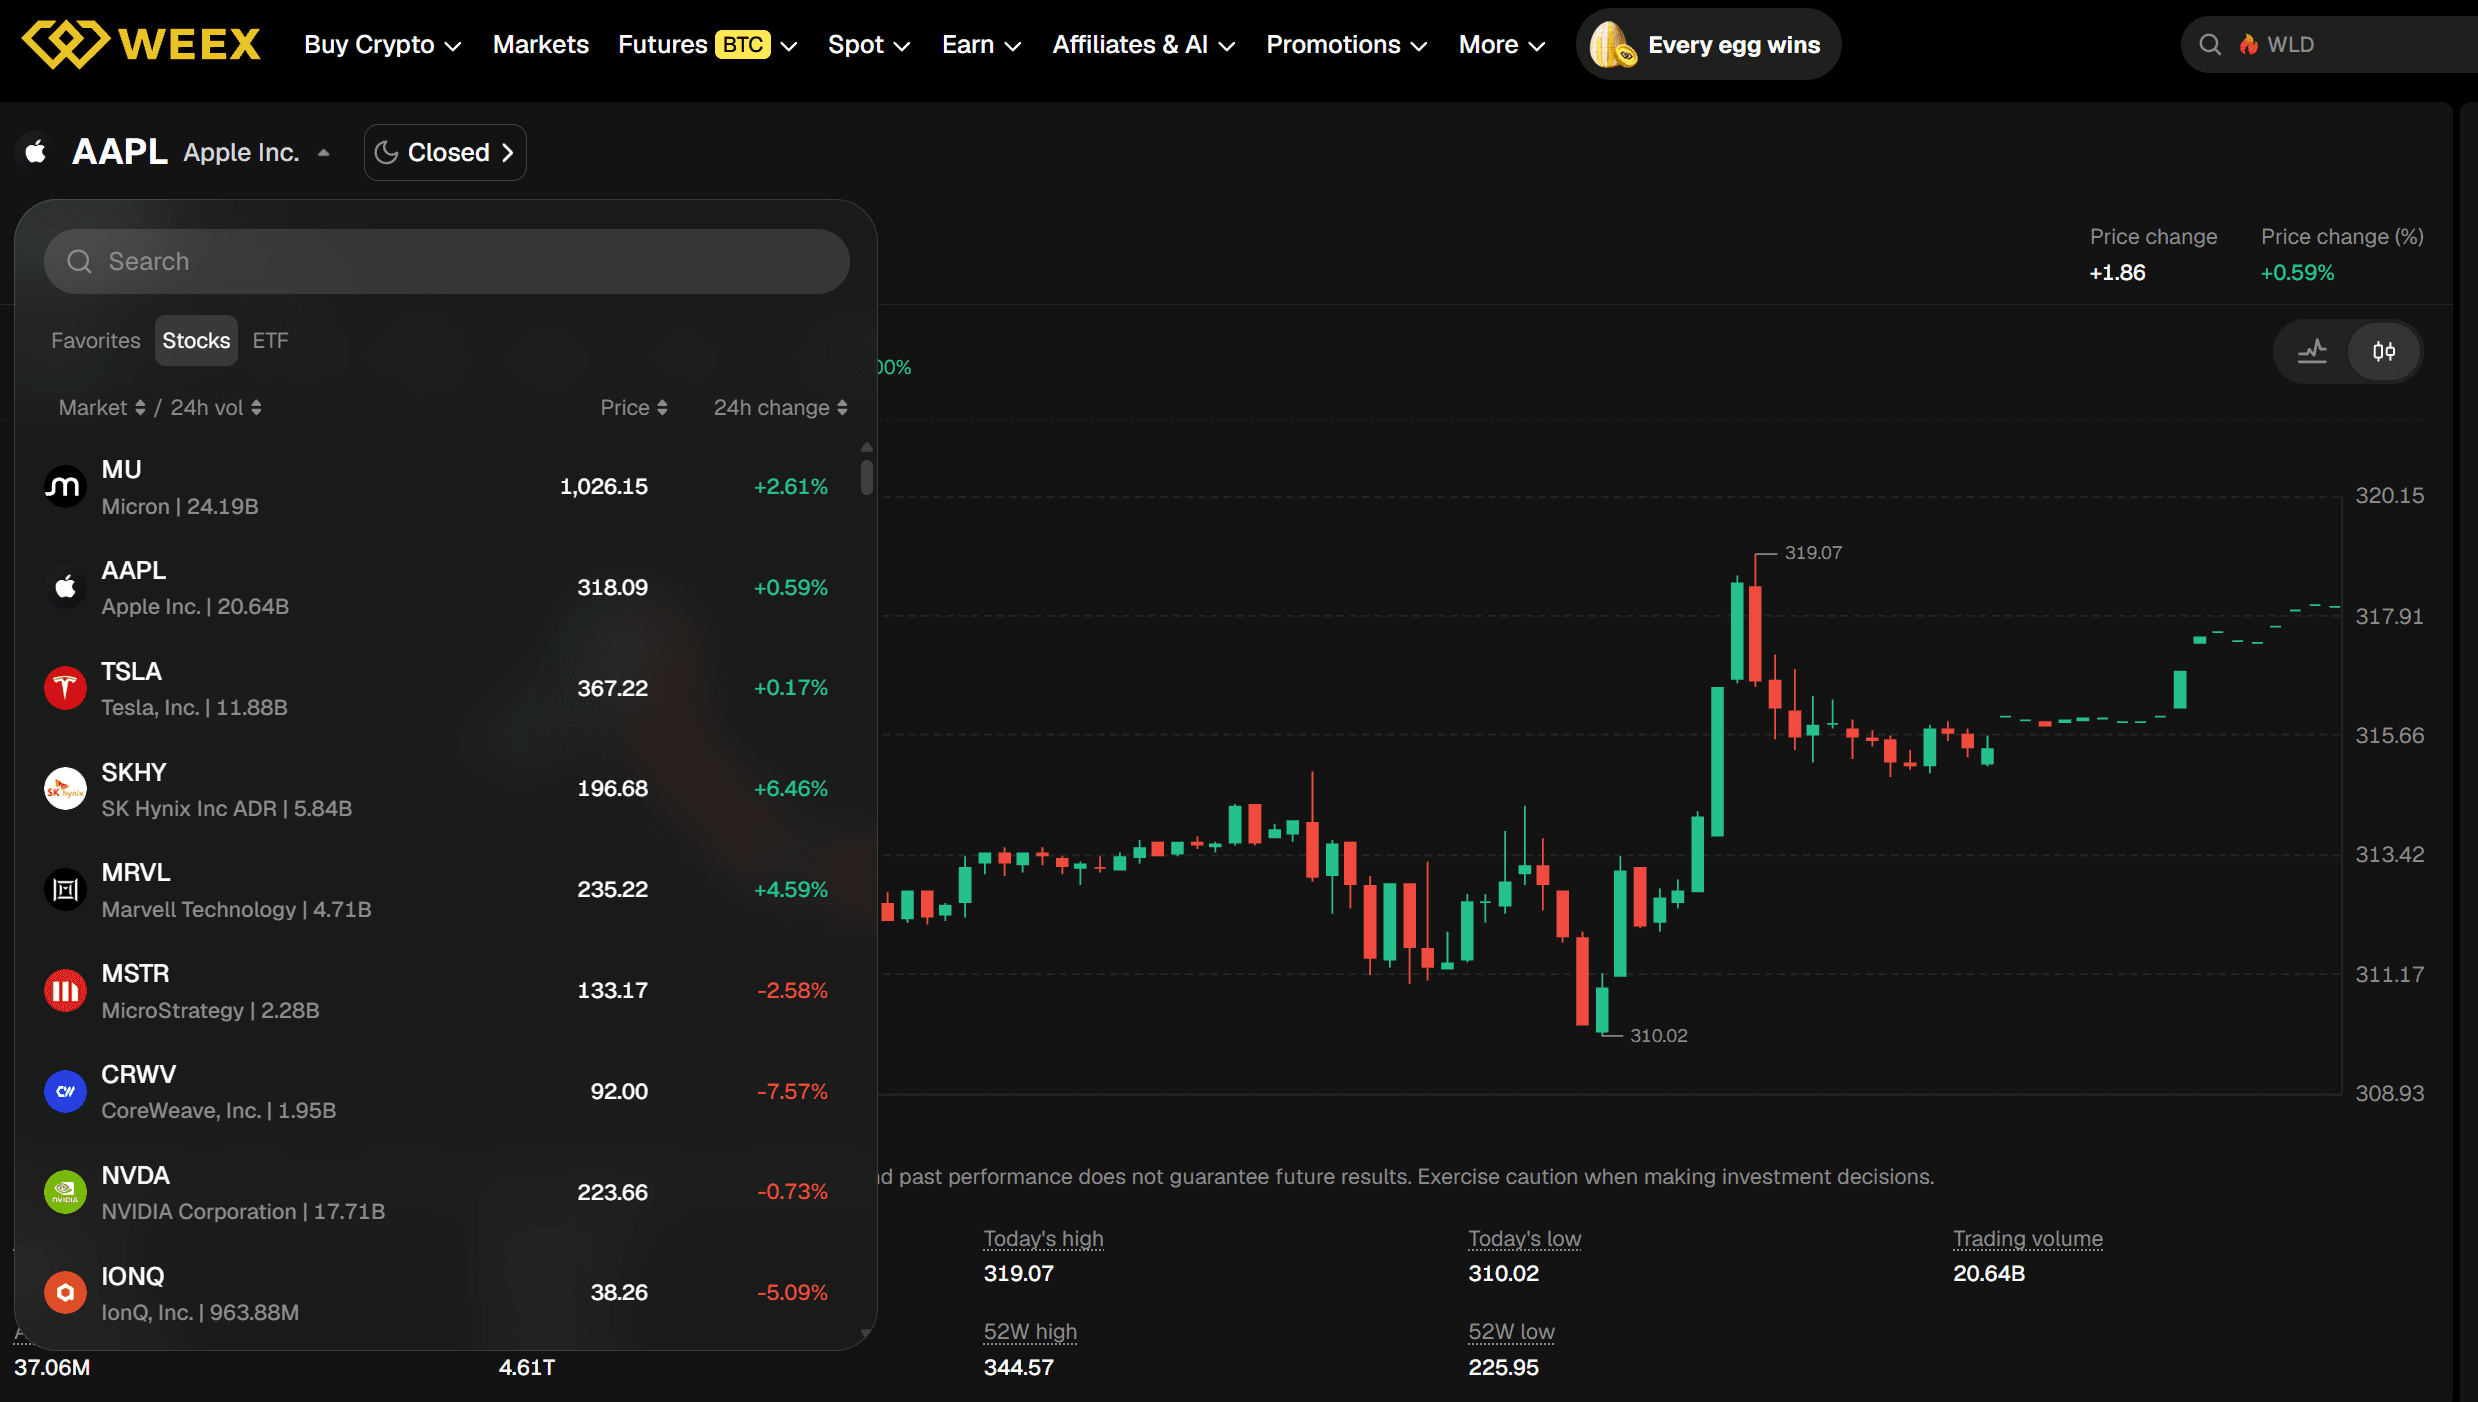The width and height of the screenshot is (2478, 1402).
Task: Switch to the ETF tab
Action: point(270,341)
